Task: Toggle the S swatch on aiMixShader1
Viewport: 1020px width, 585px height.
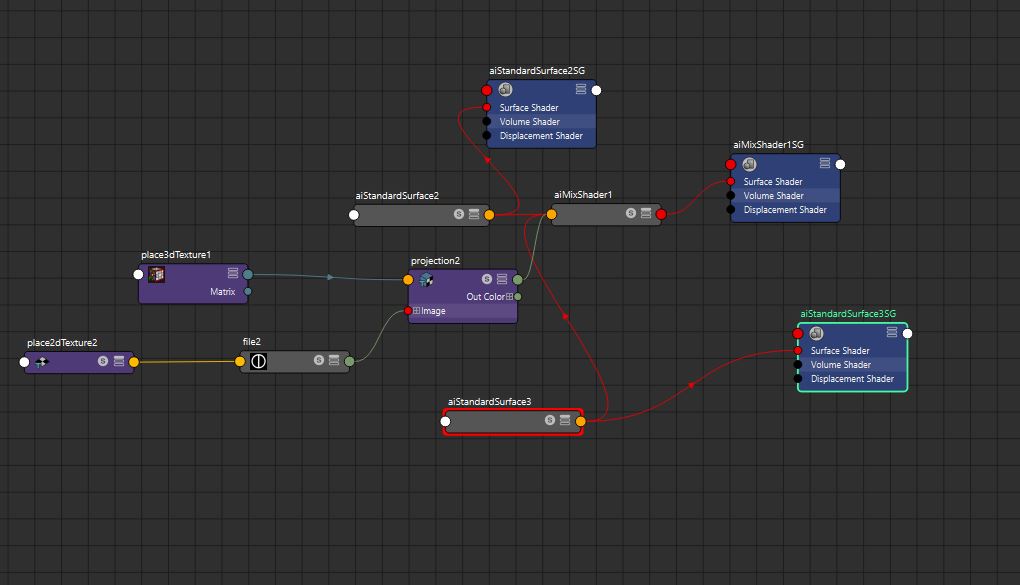Action: pos(629,213)
